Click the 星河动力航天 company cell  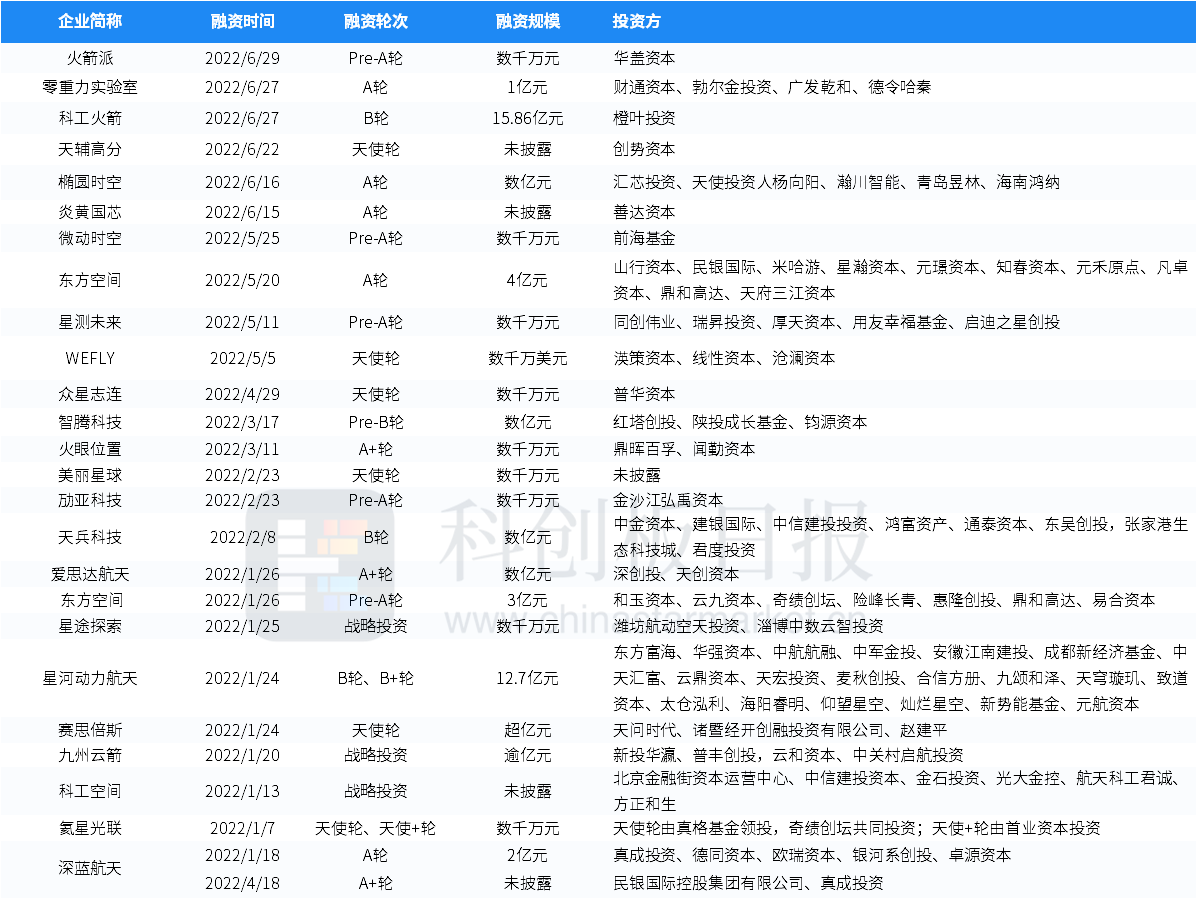click(x=90, y=679)
